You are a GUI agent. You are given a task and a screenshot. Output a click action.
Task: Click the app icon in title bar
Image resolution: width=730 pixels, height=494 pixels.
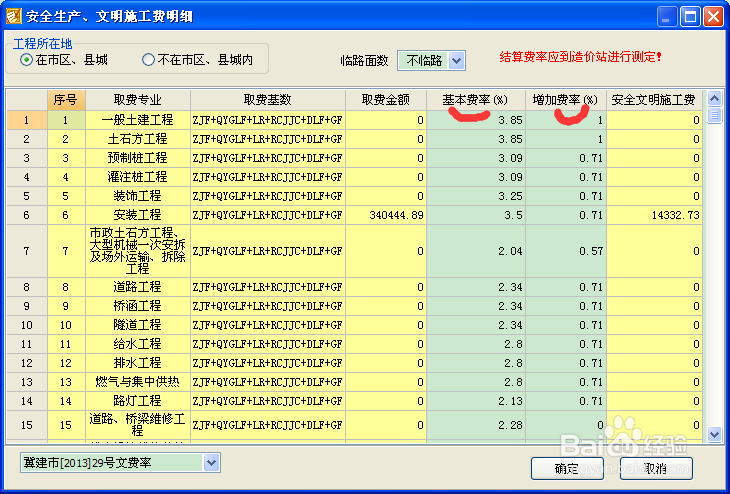coord(13,16)
